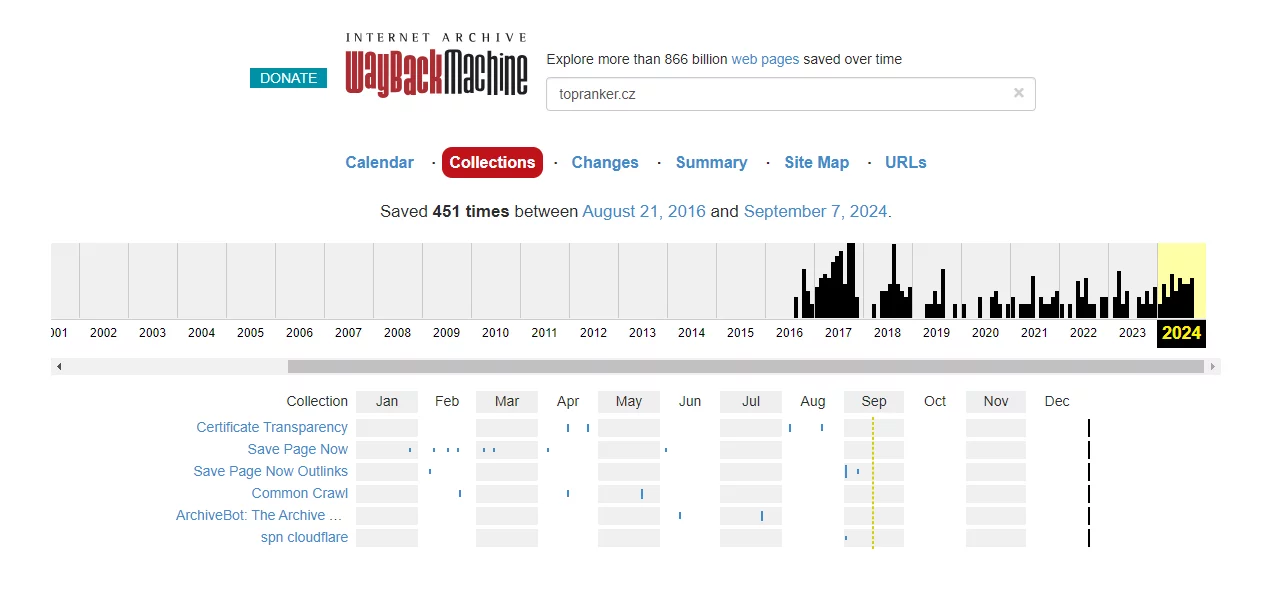Screen dimensions: 1270x603
Task: Open the Save Page Now Outlinks collection
Action: tap(271, 471)
